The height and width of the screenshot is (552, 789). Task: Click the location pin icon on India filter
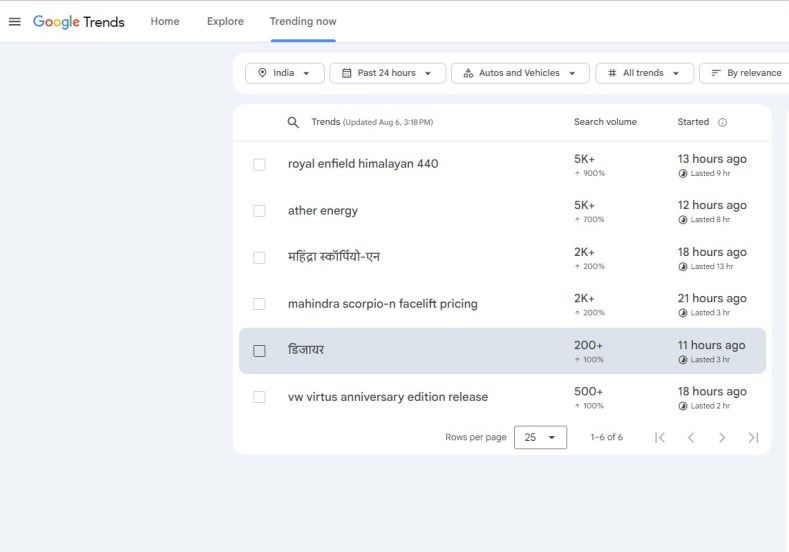(x=262, y=73)
